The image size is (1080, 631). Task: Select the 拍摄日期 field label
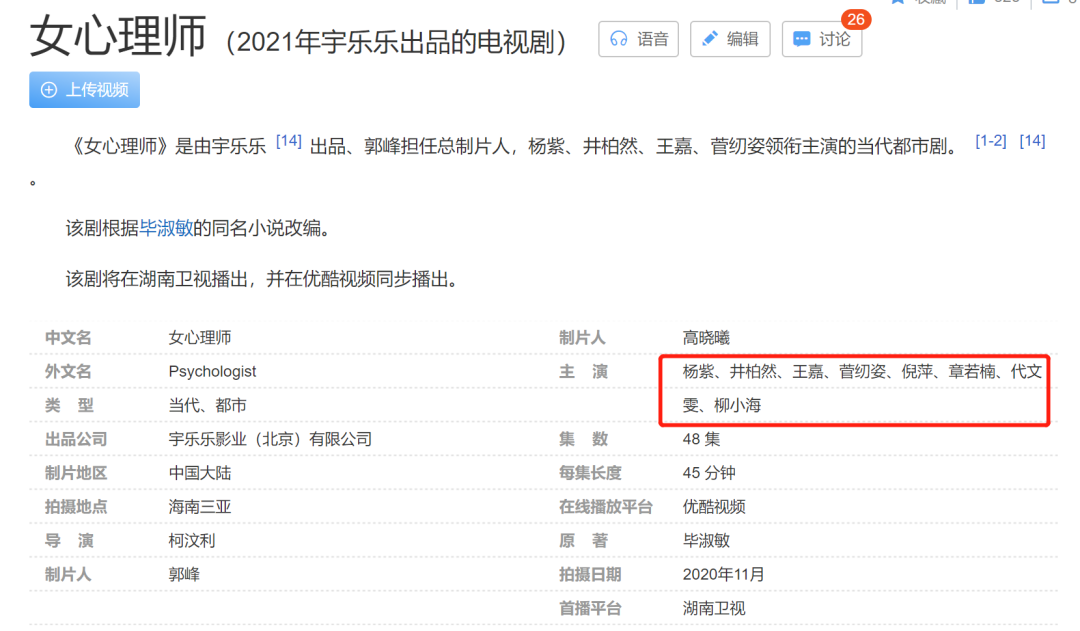(x=590, y=574)
